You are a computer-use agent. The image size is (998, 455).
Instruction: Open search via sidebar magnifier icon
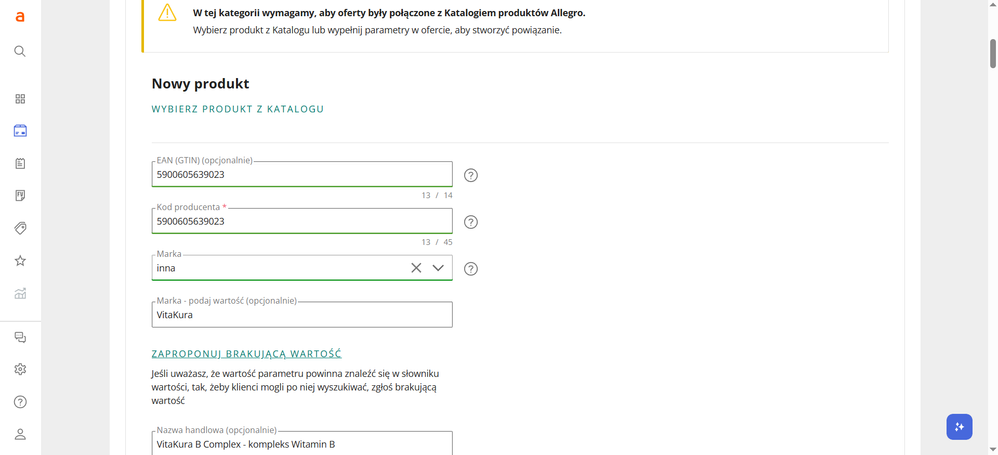click(x=20, y=51)
